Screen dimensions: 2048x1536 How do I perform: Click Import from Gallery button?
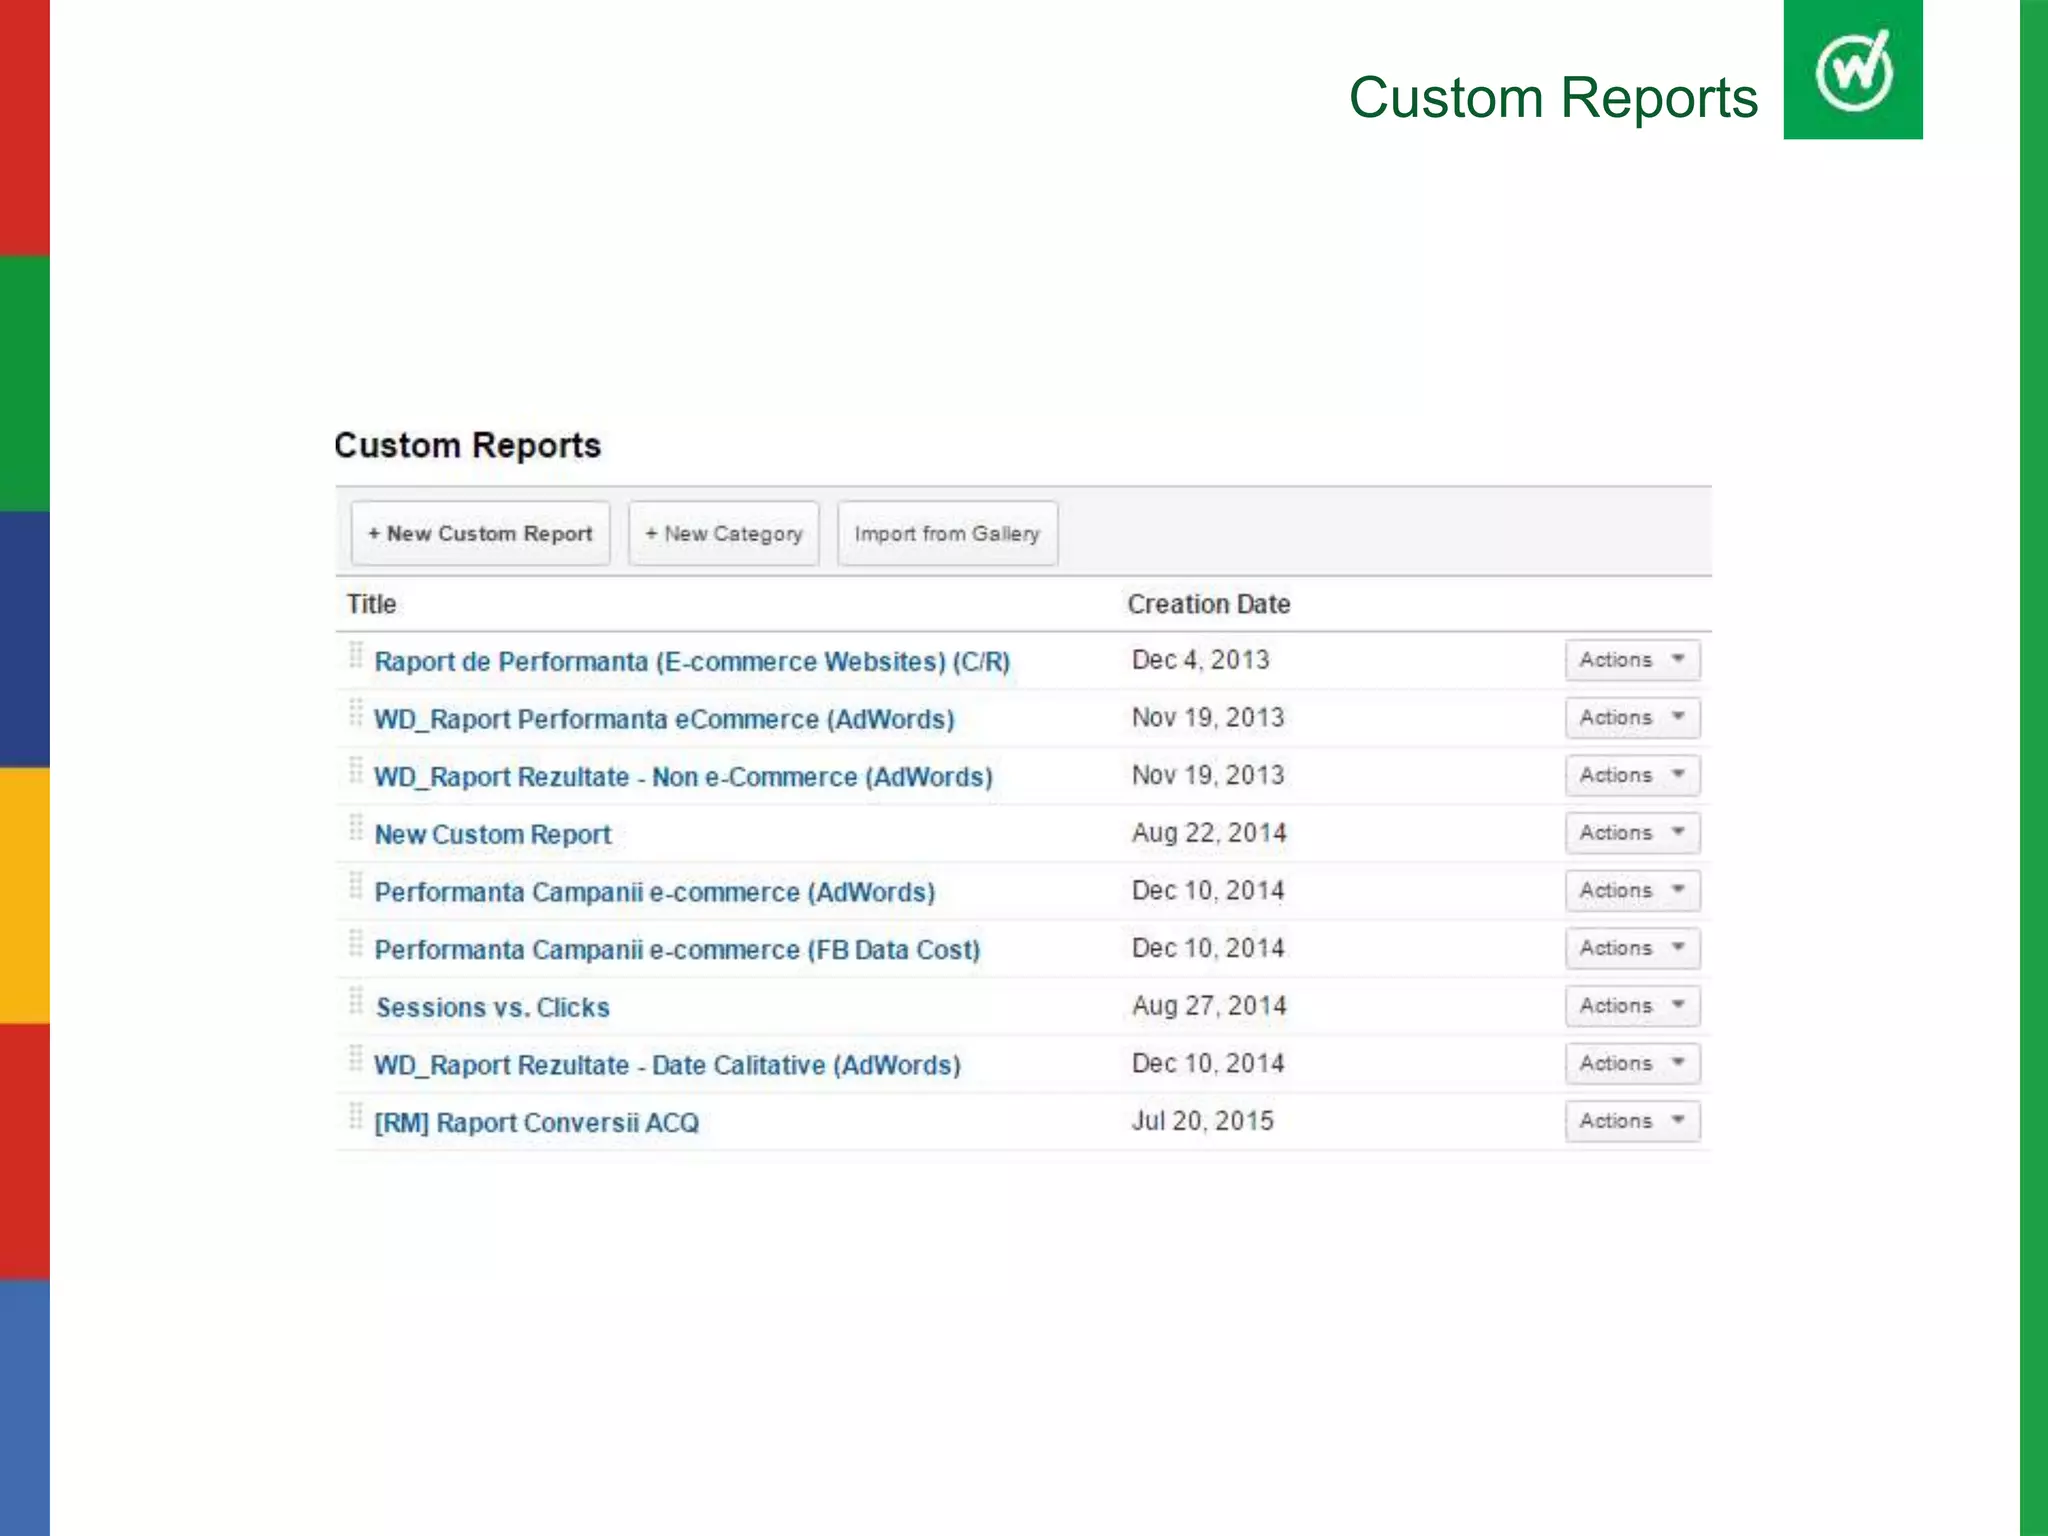[947, 534]
